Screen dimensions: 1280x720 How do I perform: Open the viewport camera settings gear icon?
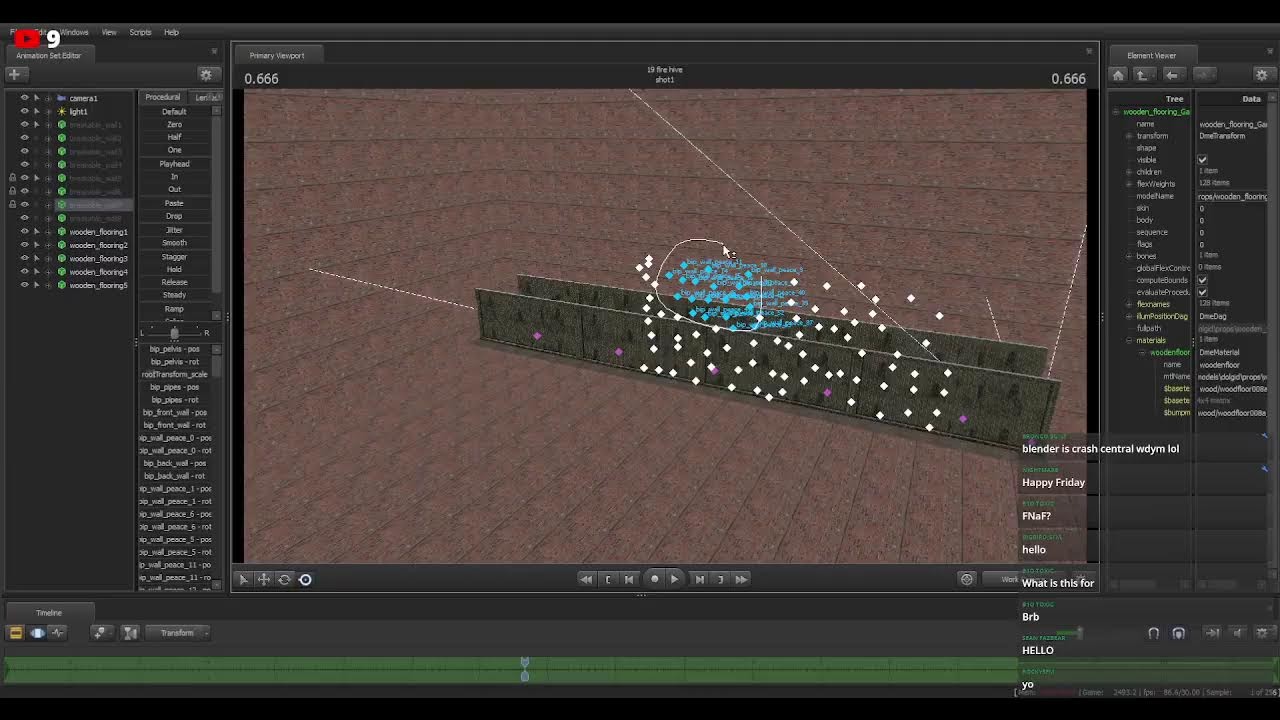tap(966, 579)
